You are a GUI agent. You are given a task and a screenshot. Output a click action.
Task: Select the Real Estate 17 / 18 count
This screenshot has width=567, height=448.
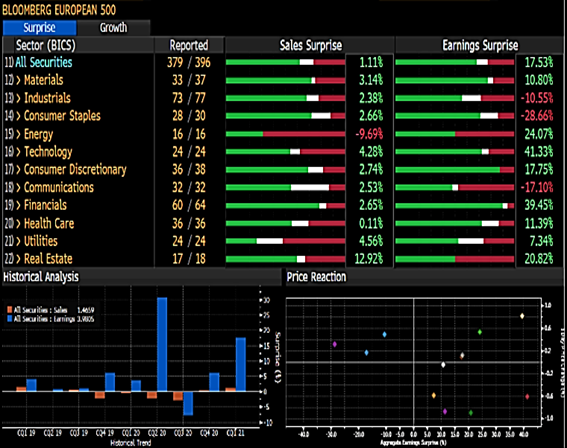[189, 259]
